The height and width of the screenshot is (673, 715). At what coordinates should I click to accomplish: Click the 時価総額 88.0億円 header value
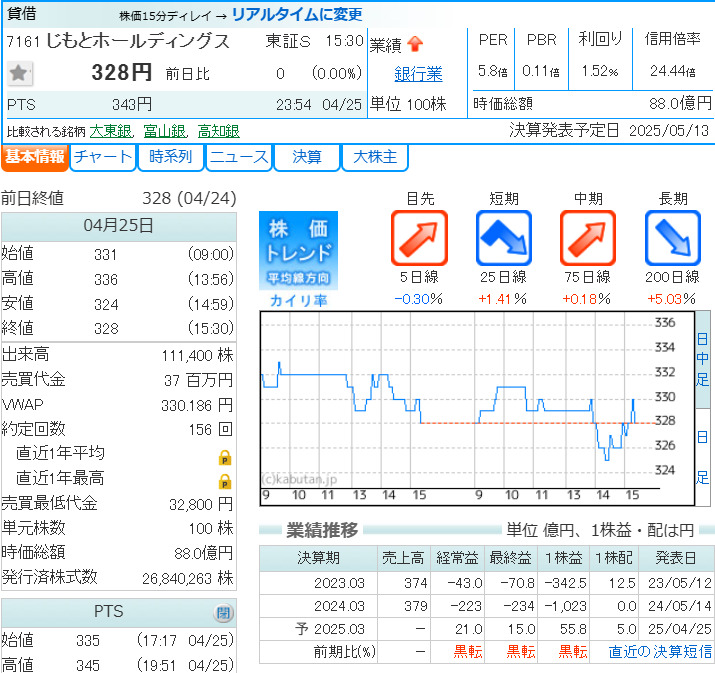tap(680, 103)
